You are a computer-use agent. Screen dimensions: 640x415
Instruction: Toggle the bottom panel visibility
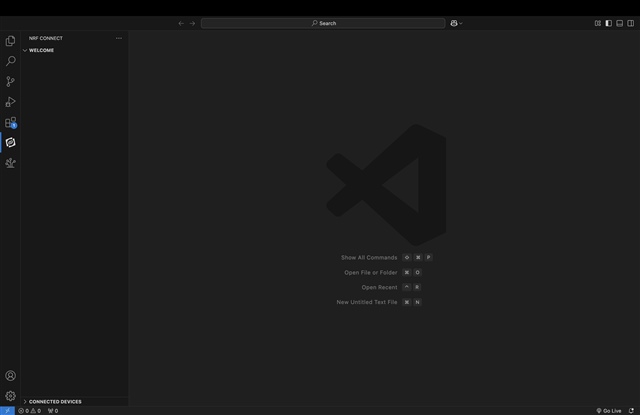[x=620, y=23]
